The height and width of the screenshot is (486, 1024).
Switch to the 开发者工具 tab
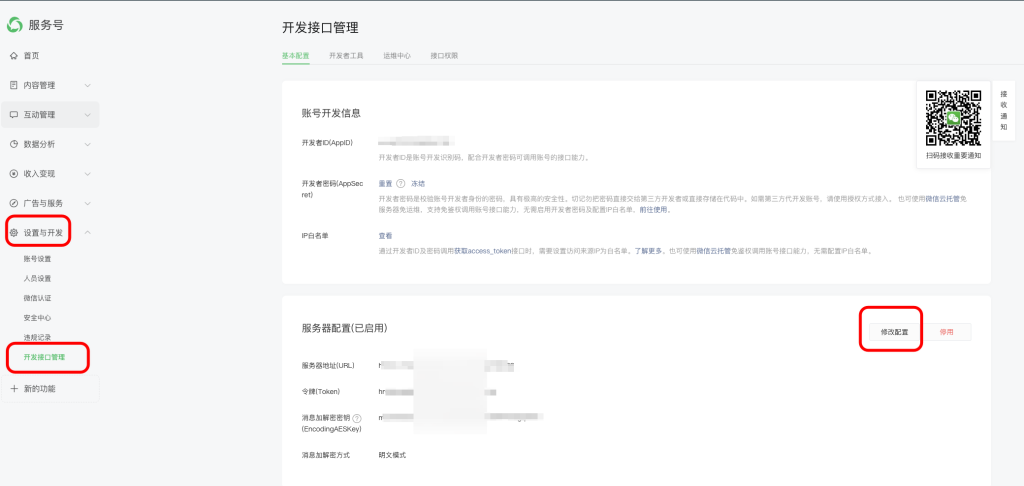click(346, 56)
